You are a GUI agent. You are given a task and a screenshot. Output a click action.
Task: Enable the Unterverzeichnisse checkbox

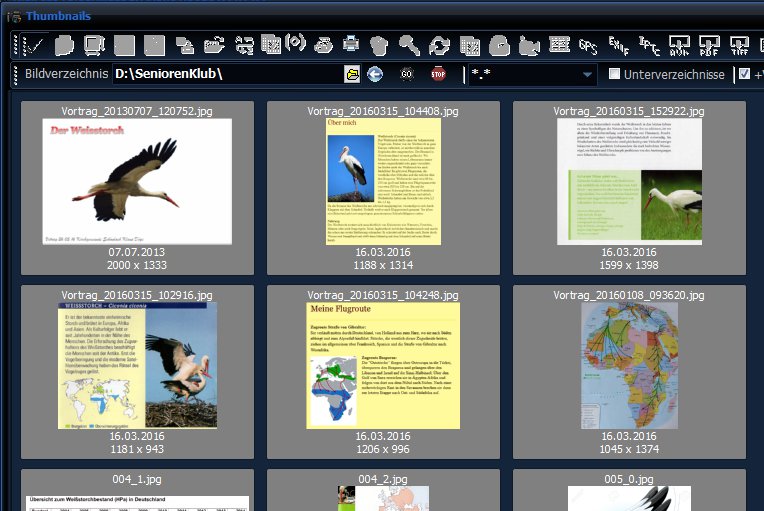[615, 74]
